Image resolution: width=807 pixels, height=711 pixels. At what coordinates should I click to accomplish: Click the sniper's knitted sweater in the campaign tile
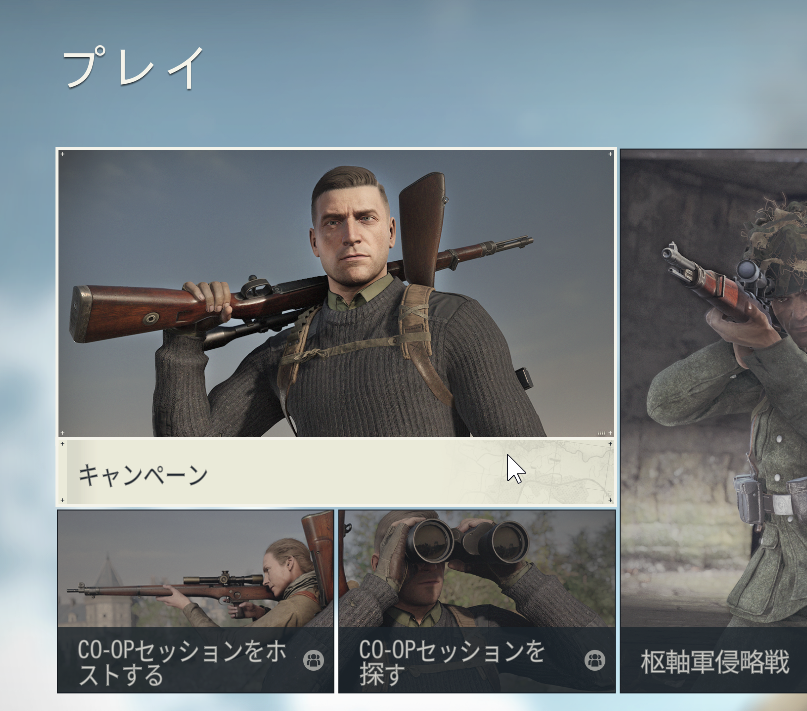[x=360, y=371]
